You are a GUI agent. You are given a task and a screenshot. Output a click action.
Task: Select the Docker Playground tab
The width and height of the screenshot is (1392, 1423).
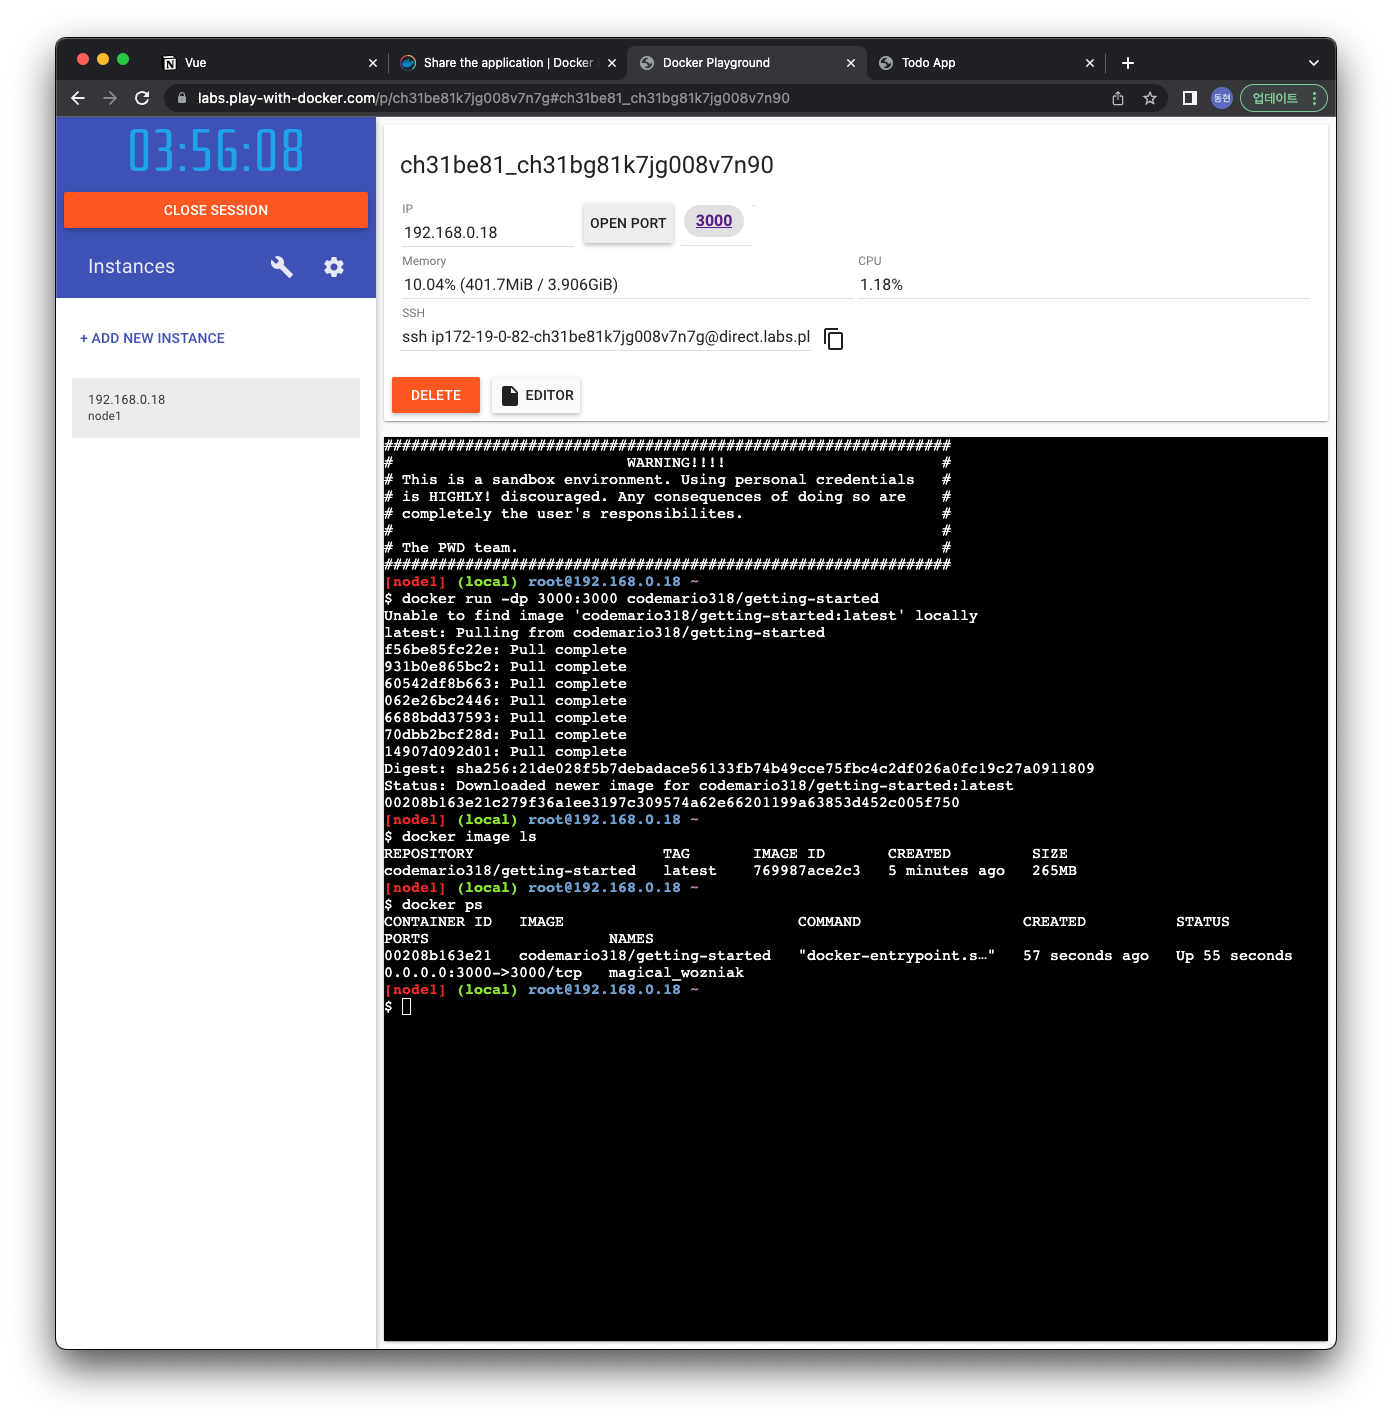click(746, 63)
